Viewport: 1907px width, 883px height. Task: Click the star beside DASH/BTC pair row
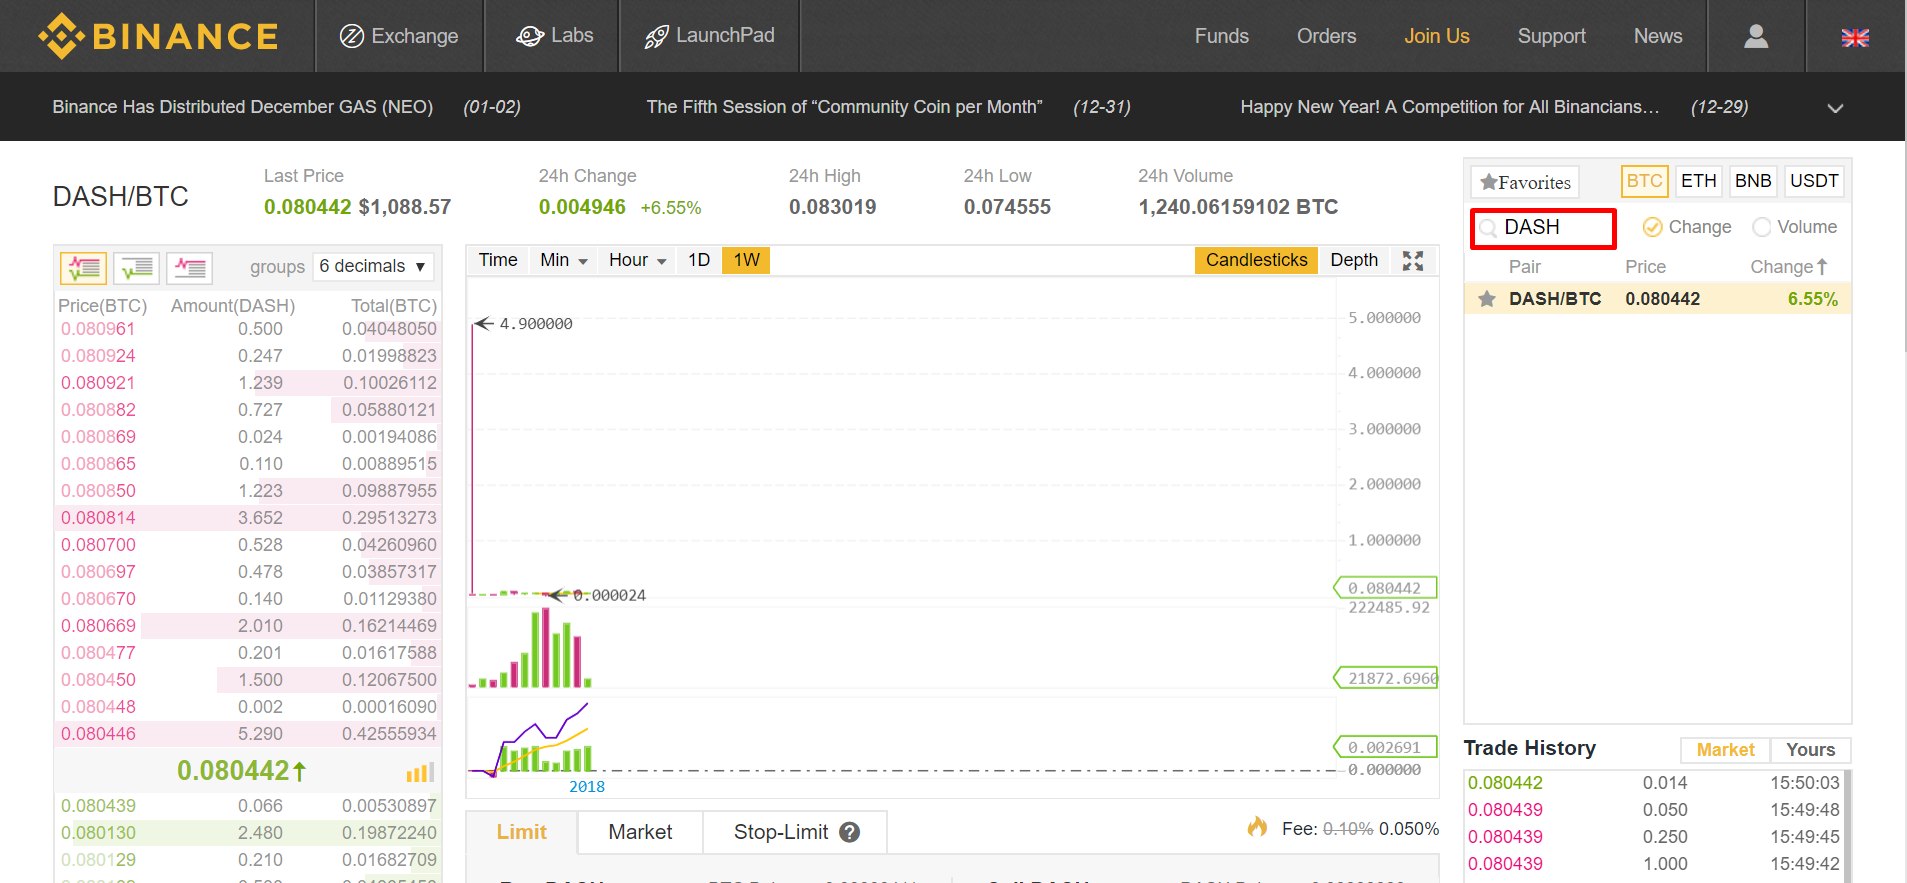pos(1487,299)
